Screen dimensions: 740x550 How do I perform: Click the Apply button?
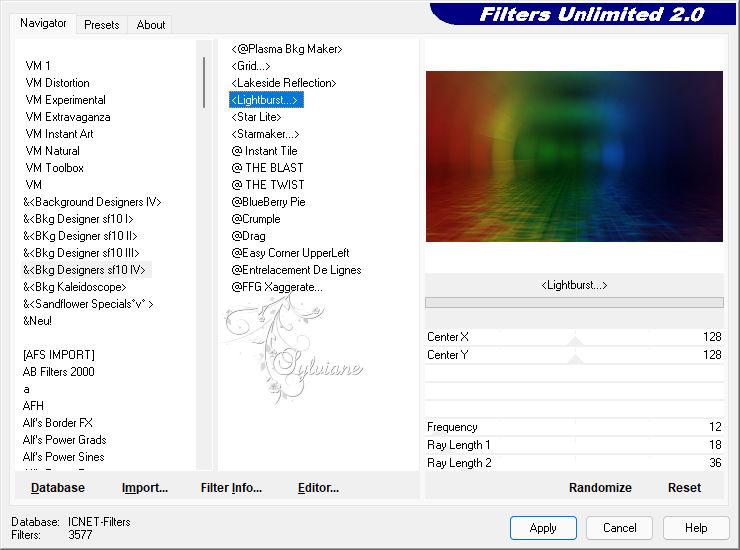[543, 528]
